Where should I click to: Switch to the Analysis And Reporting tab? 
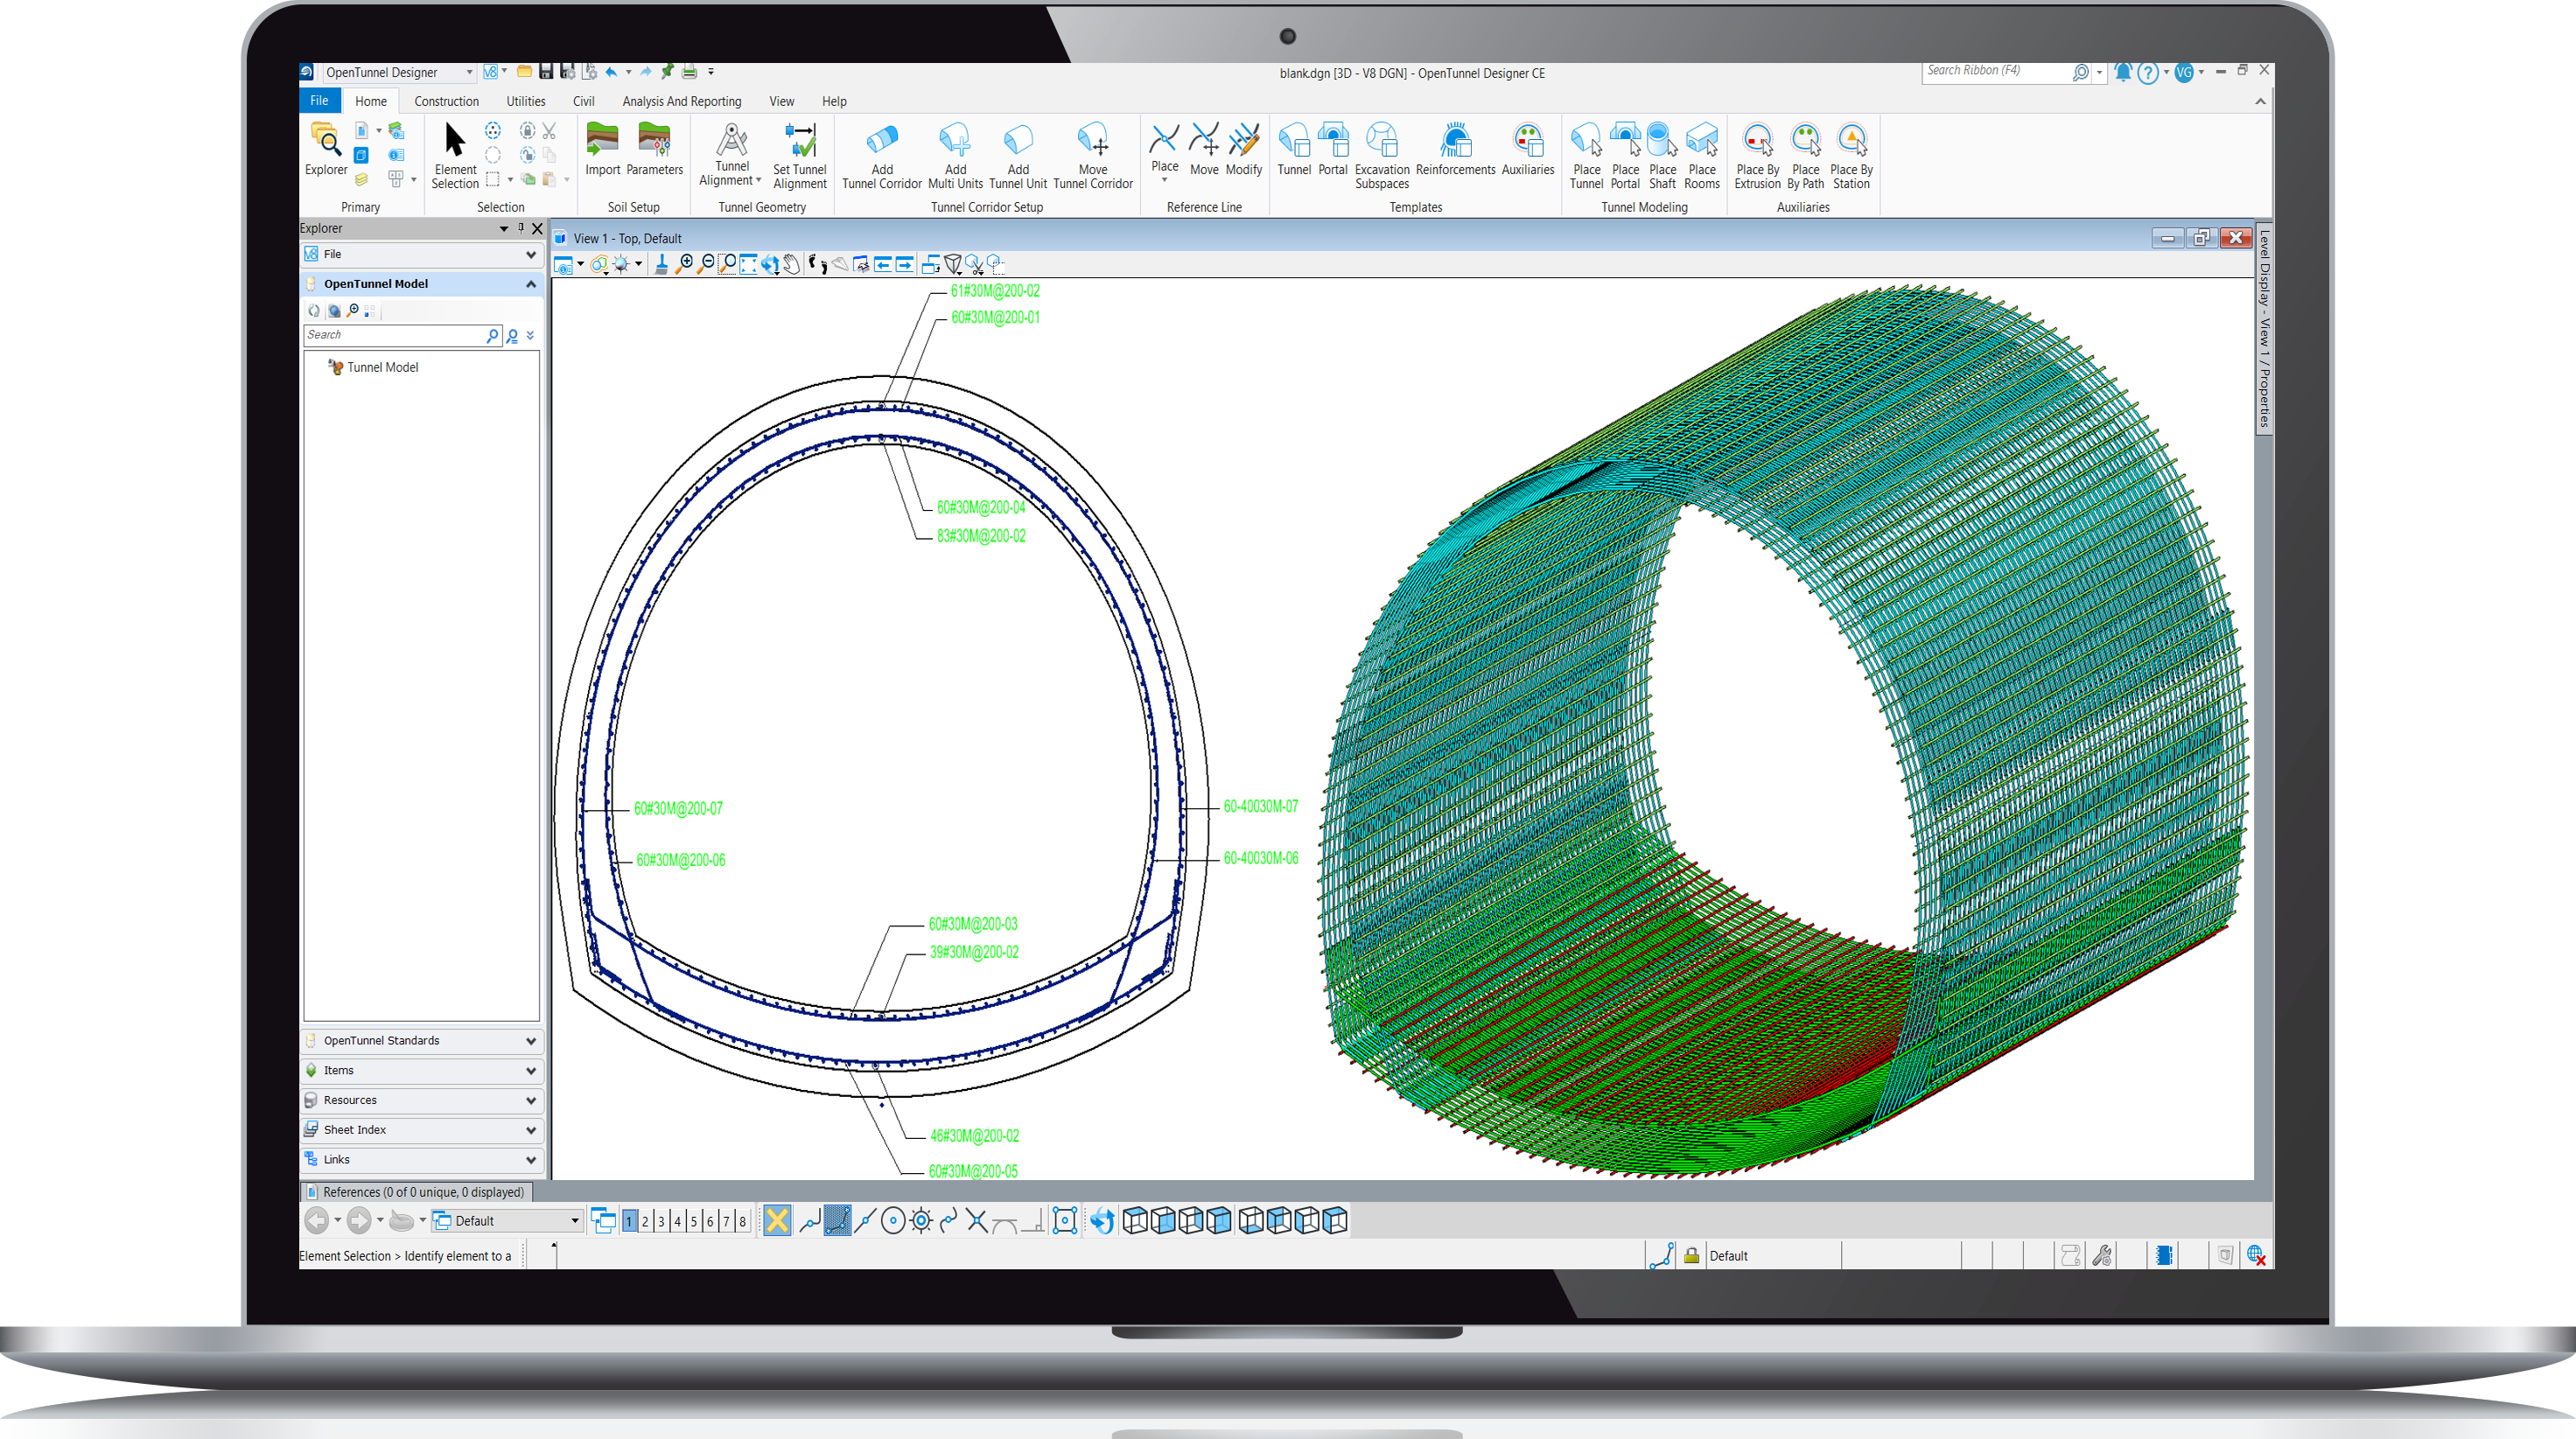(681, 101)
